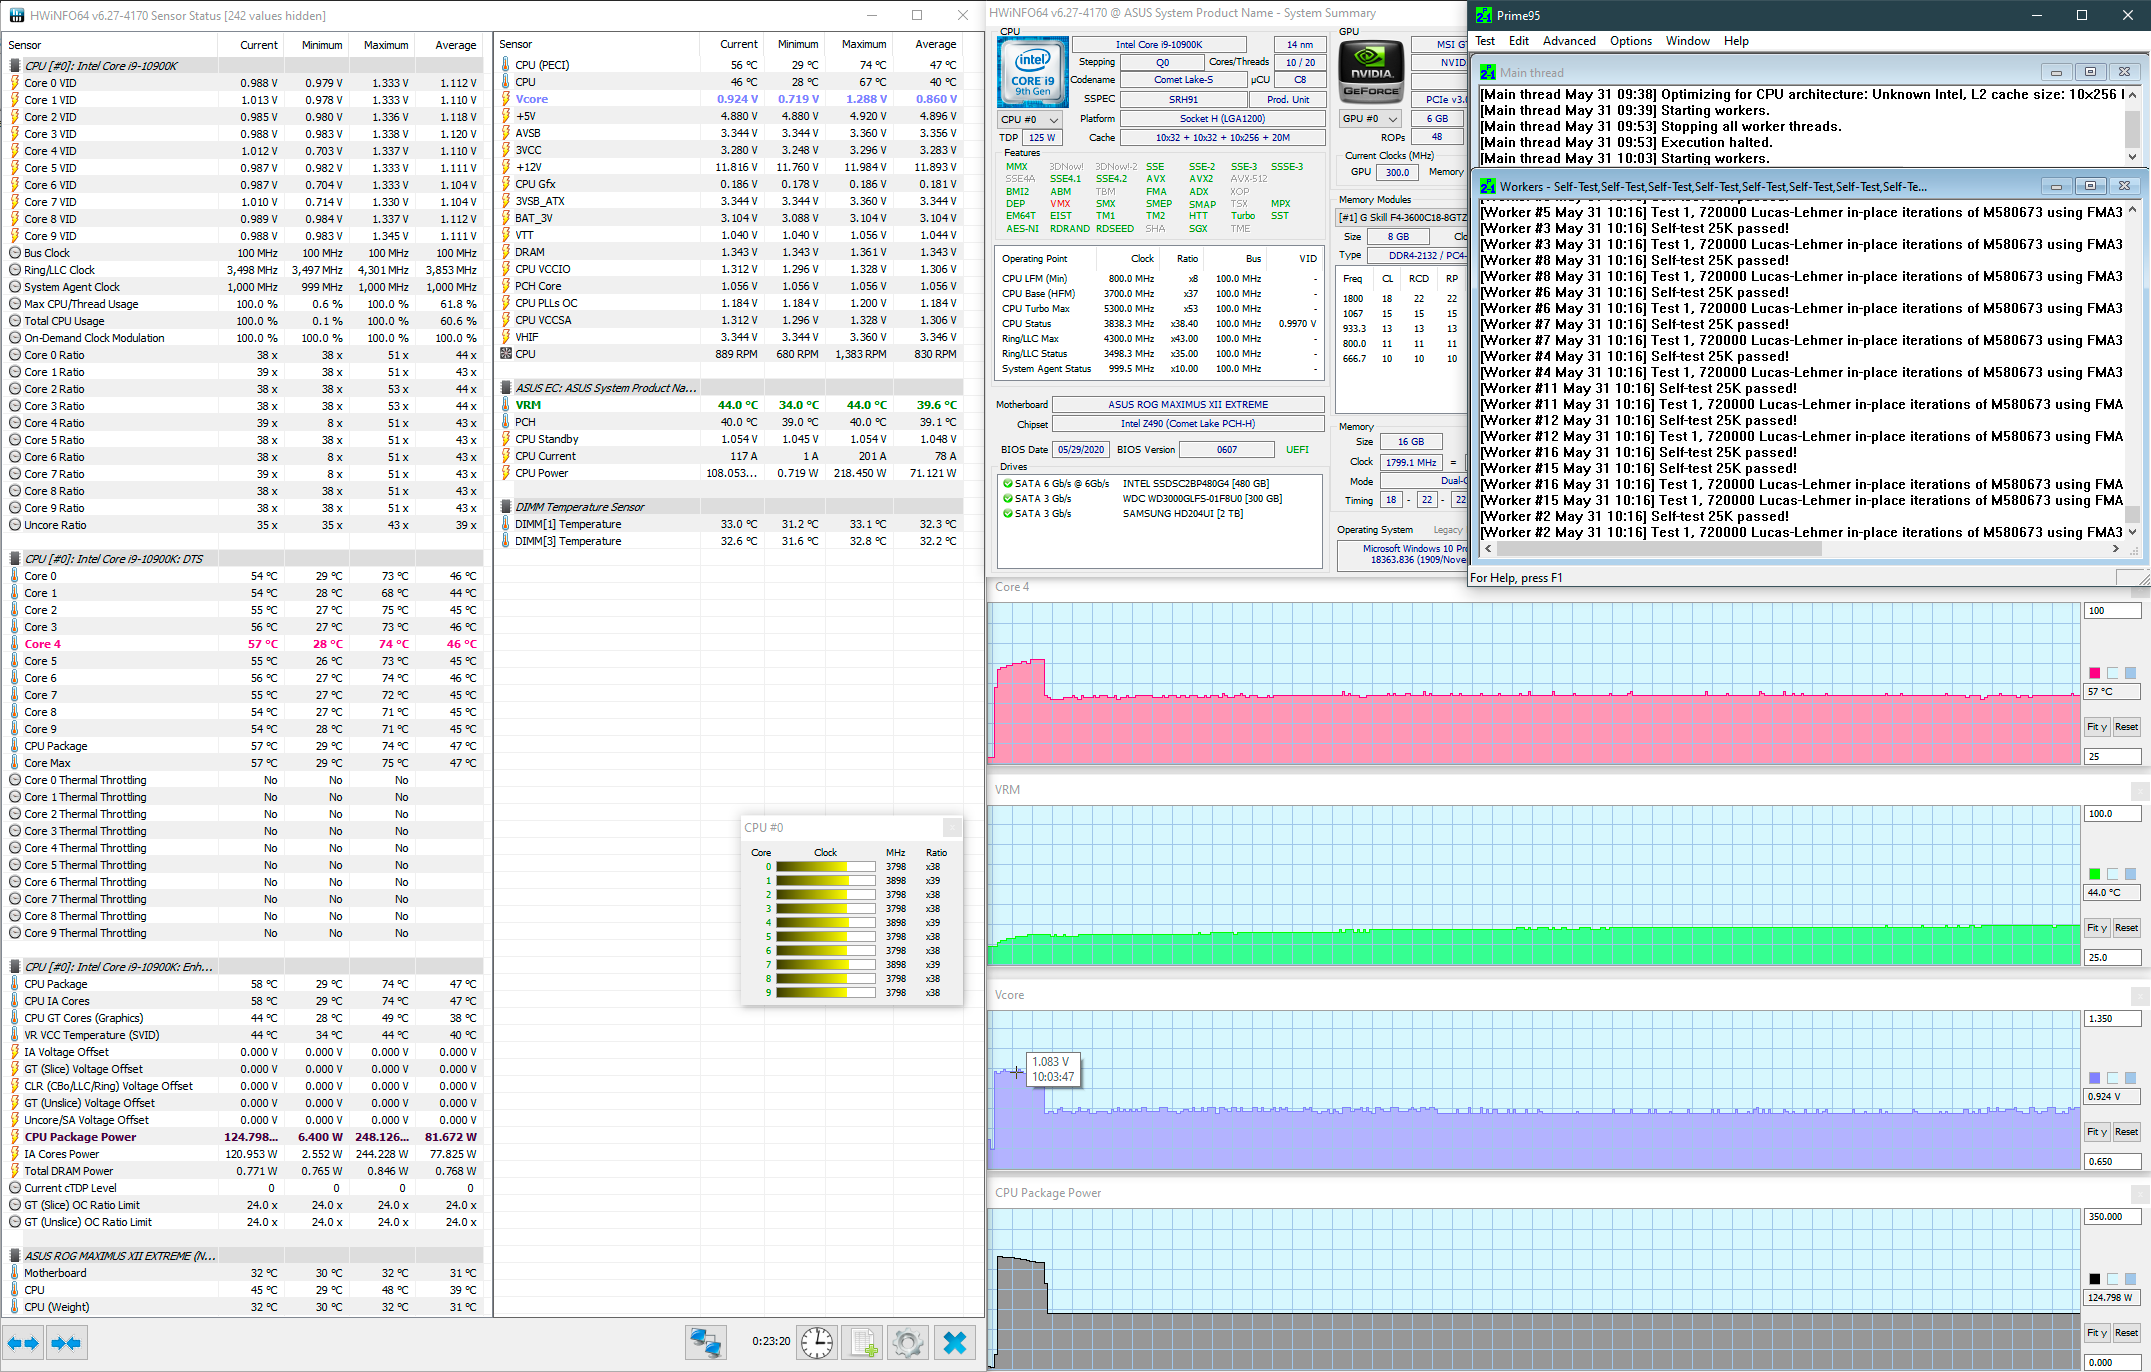Viewport: 2151px width, 1372px height.
Task: Close the CPU #0 clock popup
Action: click(x=952, y=827)
